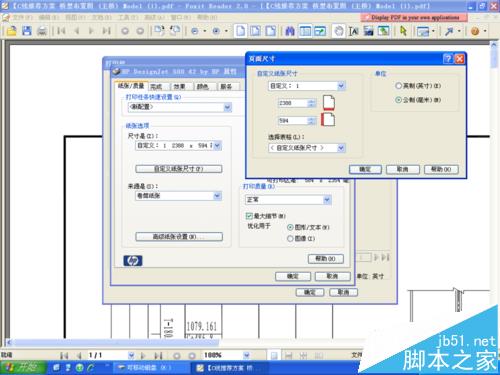Adjust the 594 height spinner arrows
The image size is (500, 375).
coord(312,121)
